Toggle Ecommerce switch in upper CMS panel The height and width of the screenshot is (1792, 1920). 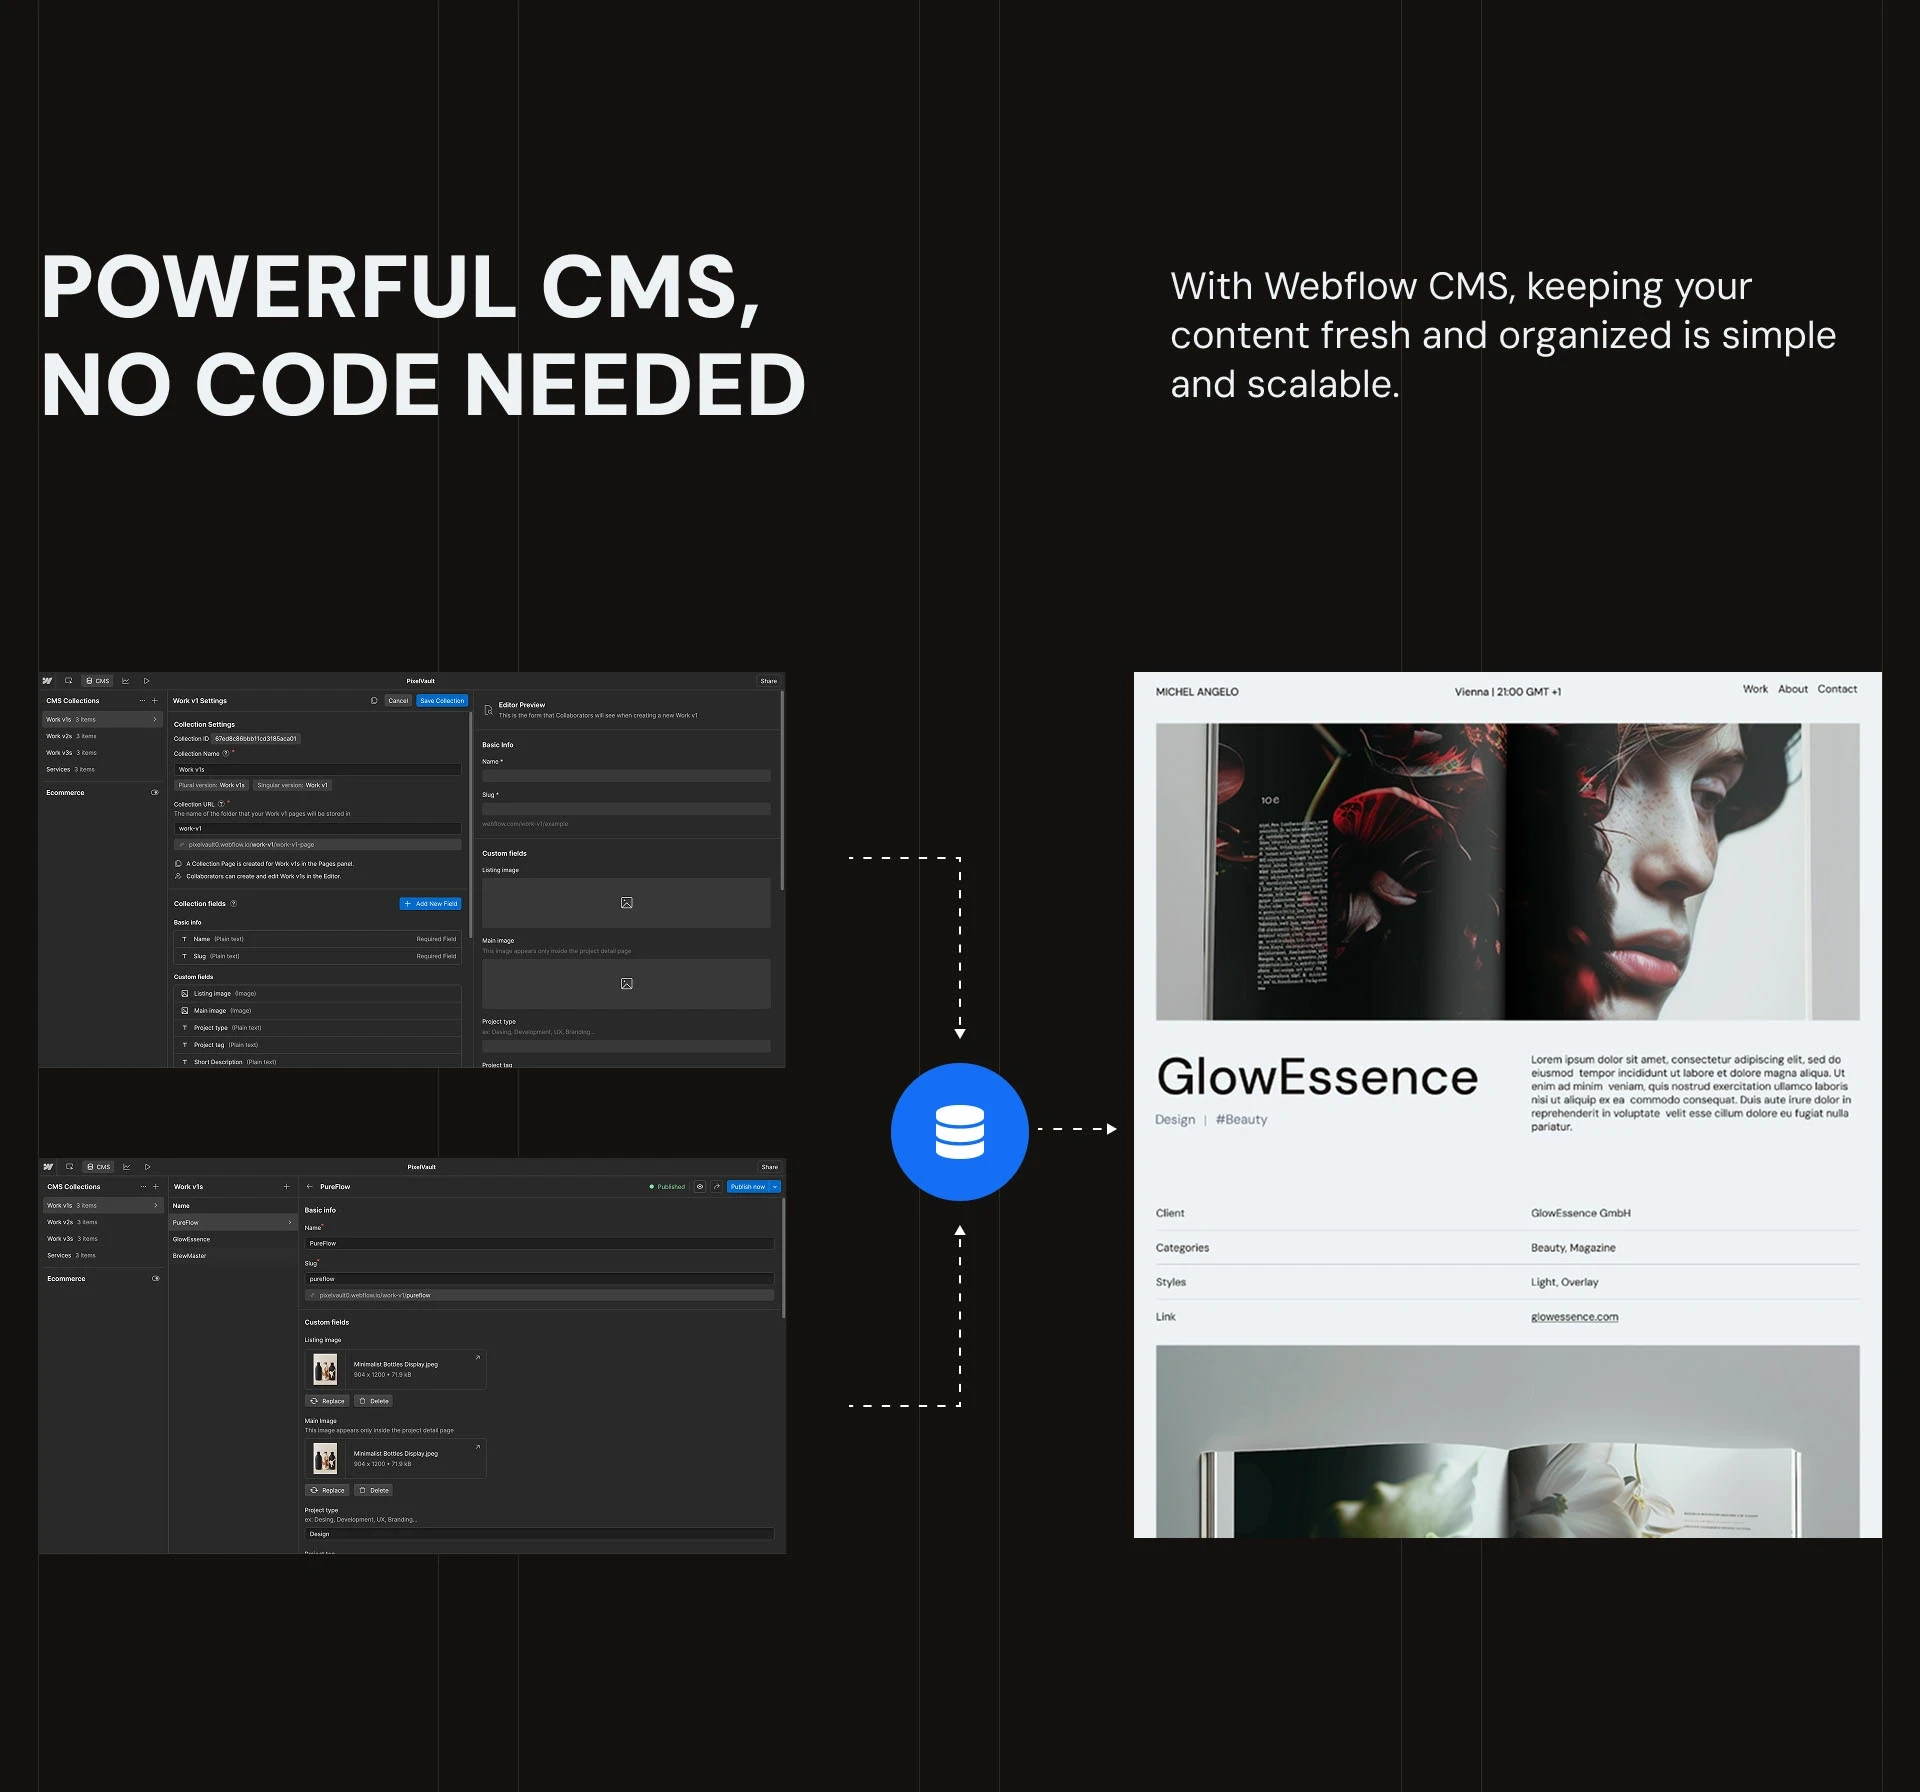point(154,793)
